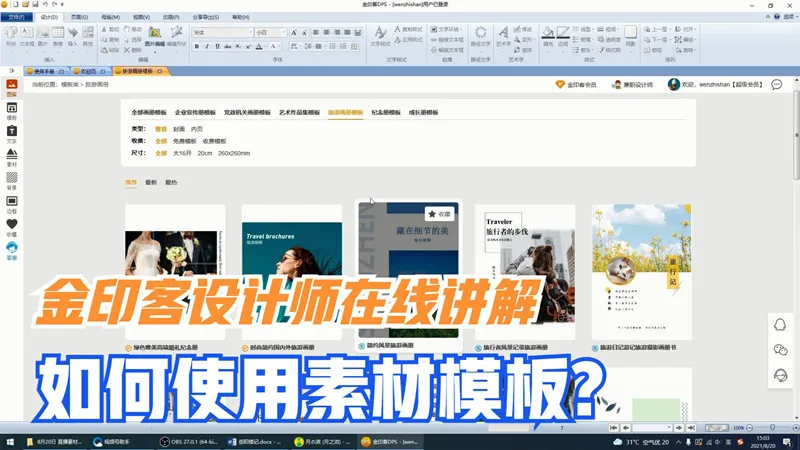Open the 文件 file menu

tap(16, 17)
